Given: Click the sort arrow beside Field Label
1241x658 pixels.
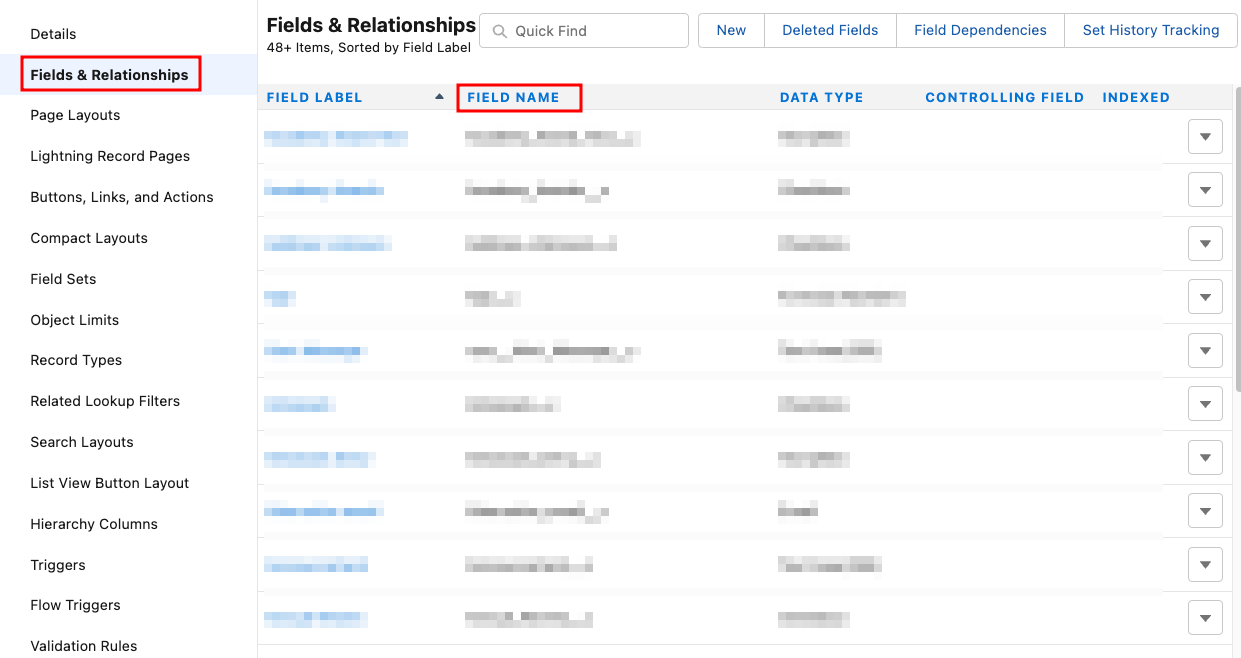Looking at the screenshot, I should tap(439, 97).
